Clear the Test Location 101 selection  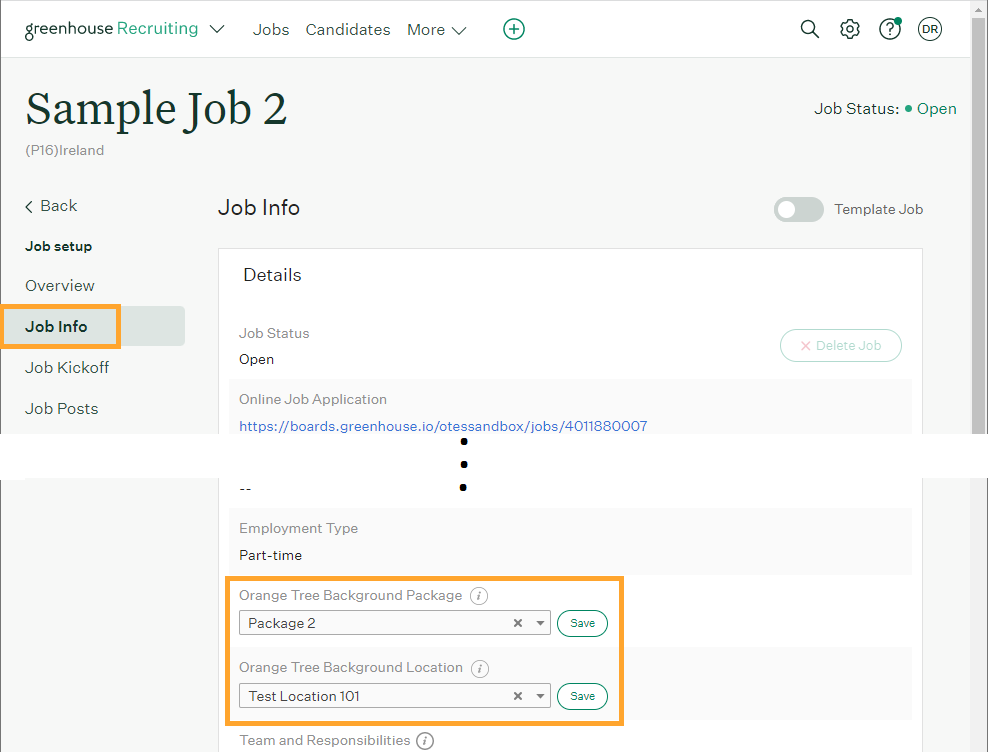click(518, 696)
